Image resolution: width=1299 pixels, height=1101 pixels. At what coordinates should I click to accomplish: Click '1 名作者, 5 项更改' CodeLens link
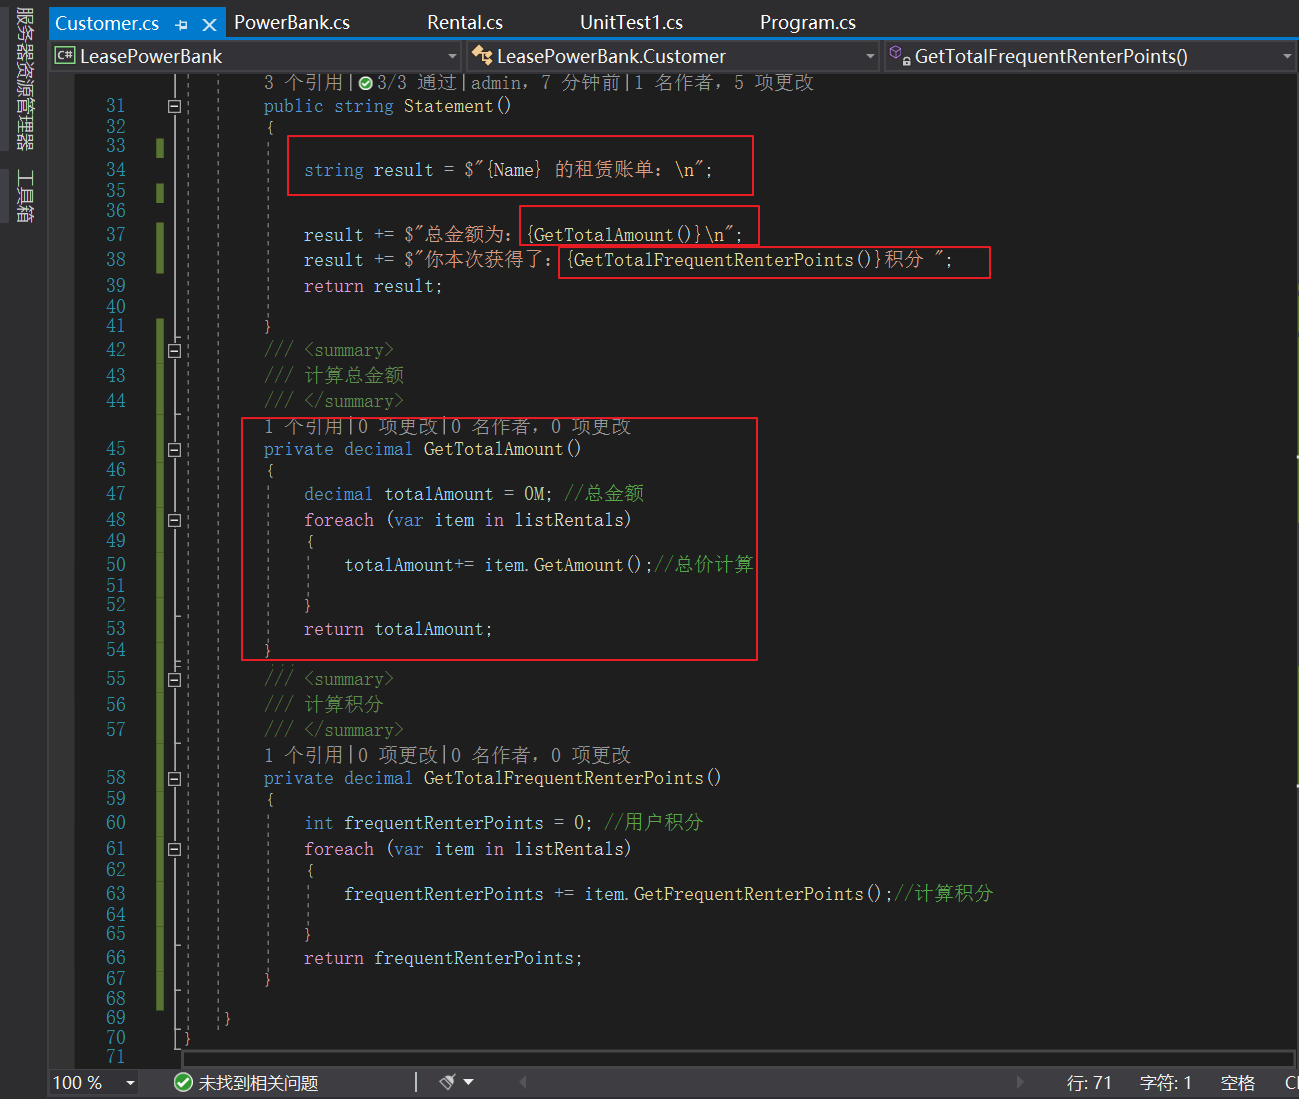pyautogui.click(x=724, y=83)
